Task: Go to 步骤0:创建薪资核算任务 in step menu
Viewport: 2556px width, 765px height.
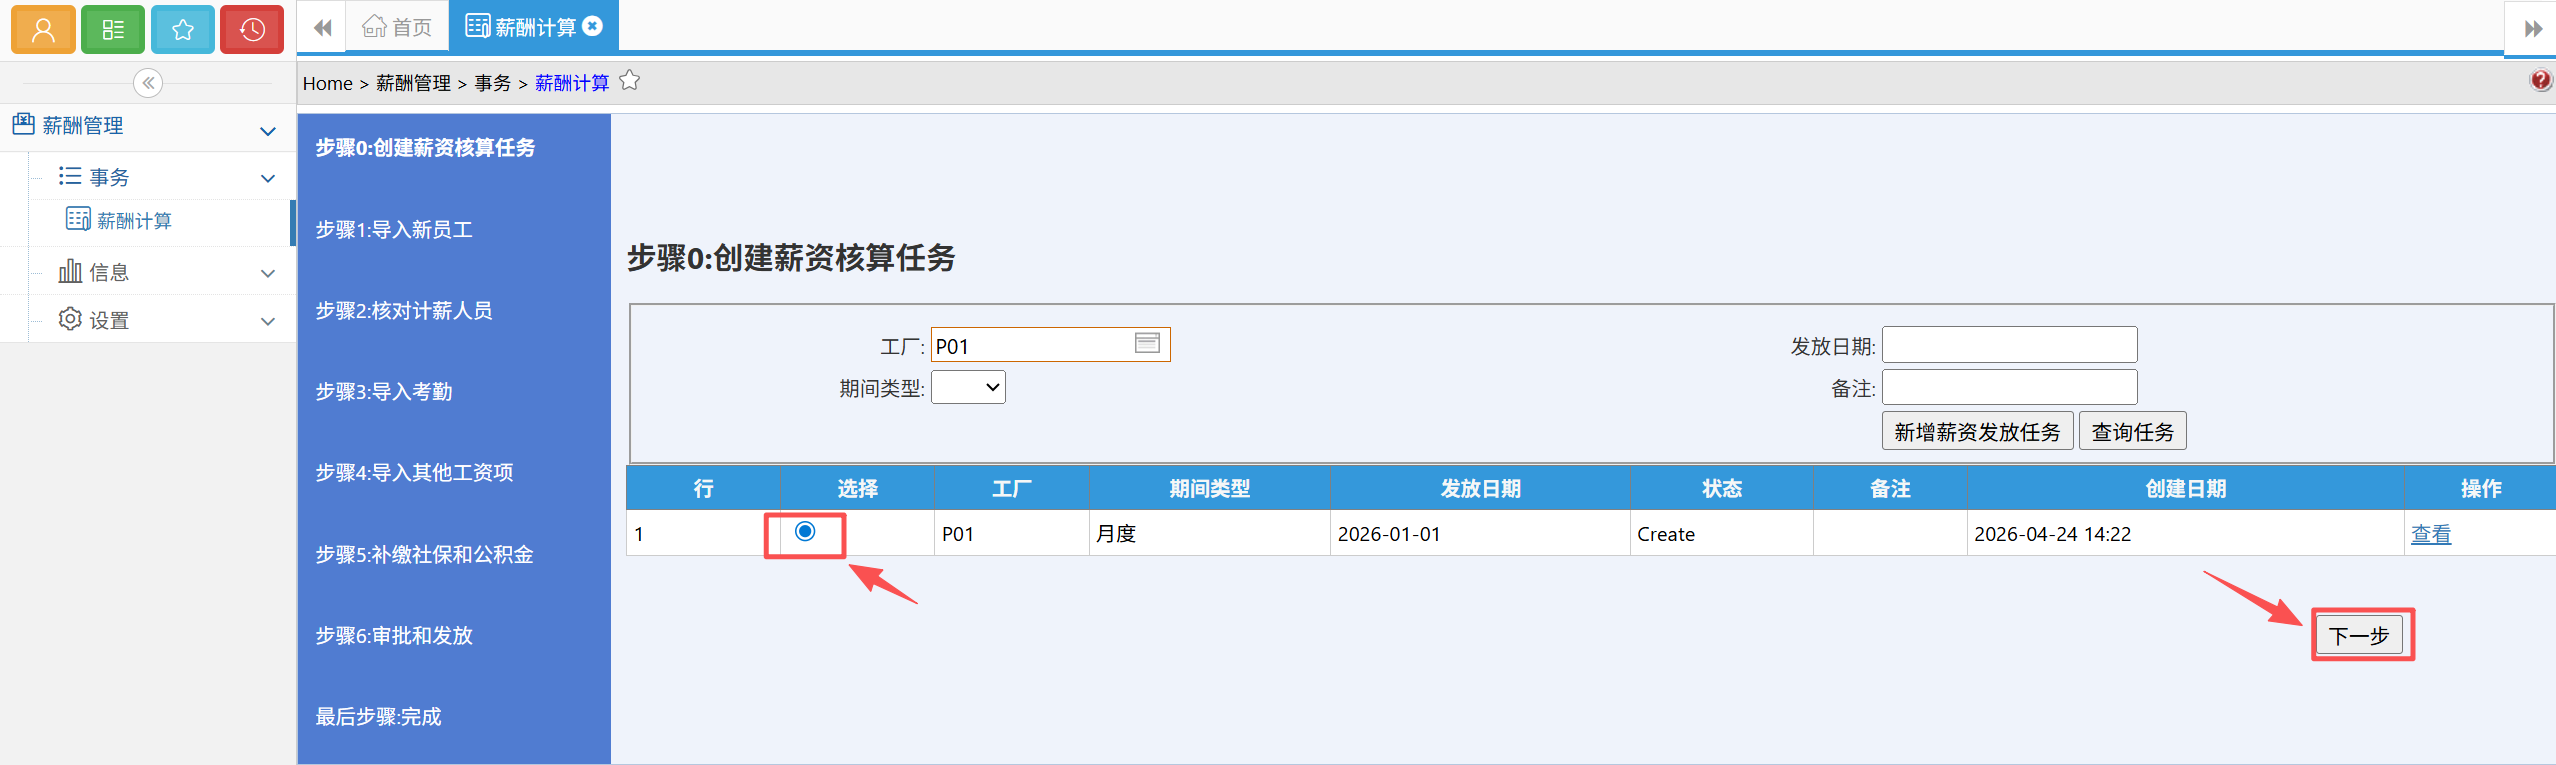Action: click(x=425, y=148)
